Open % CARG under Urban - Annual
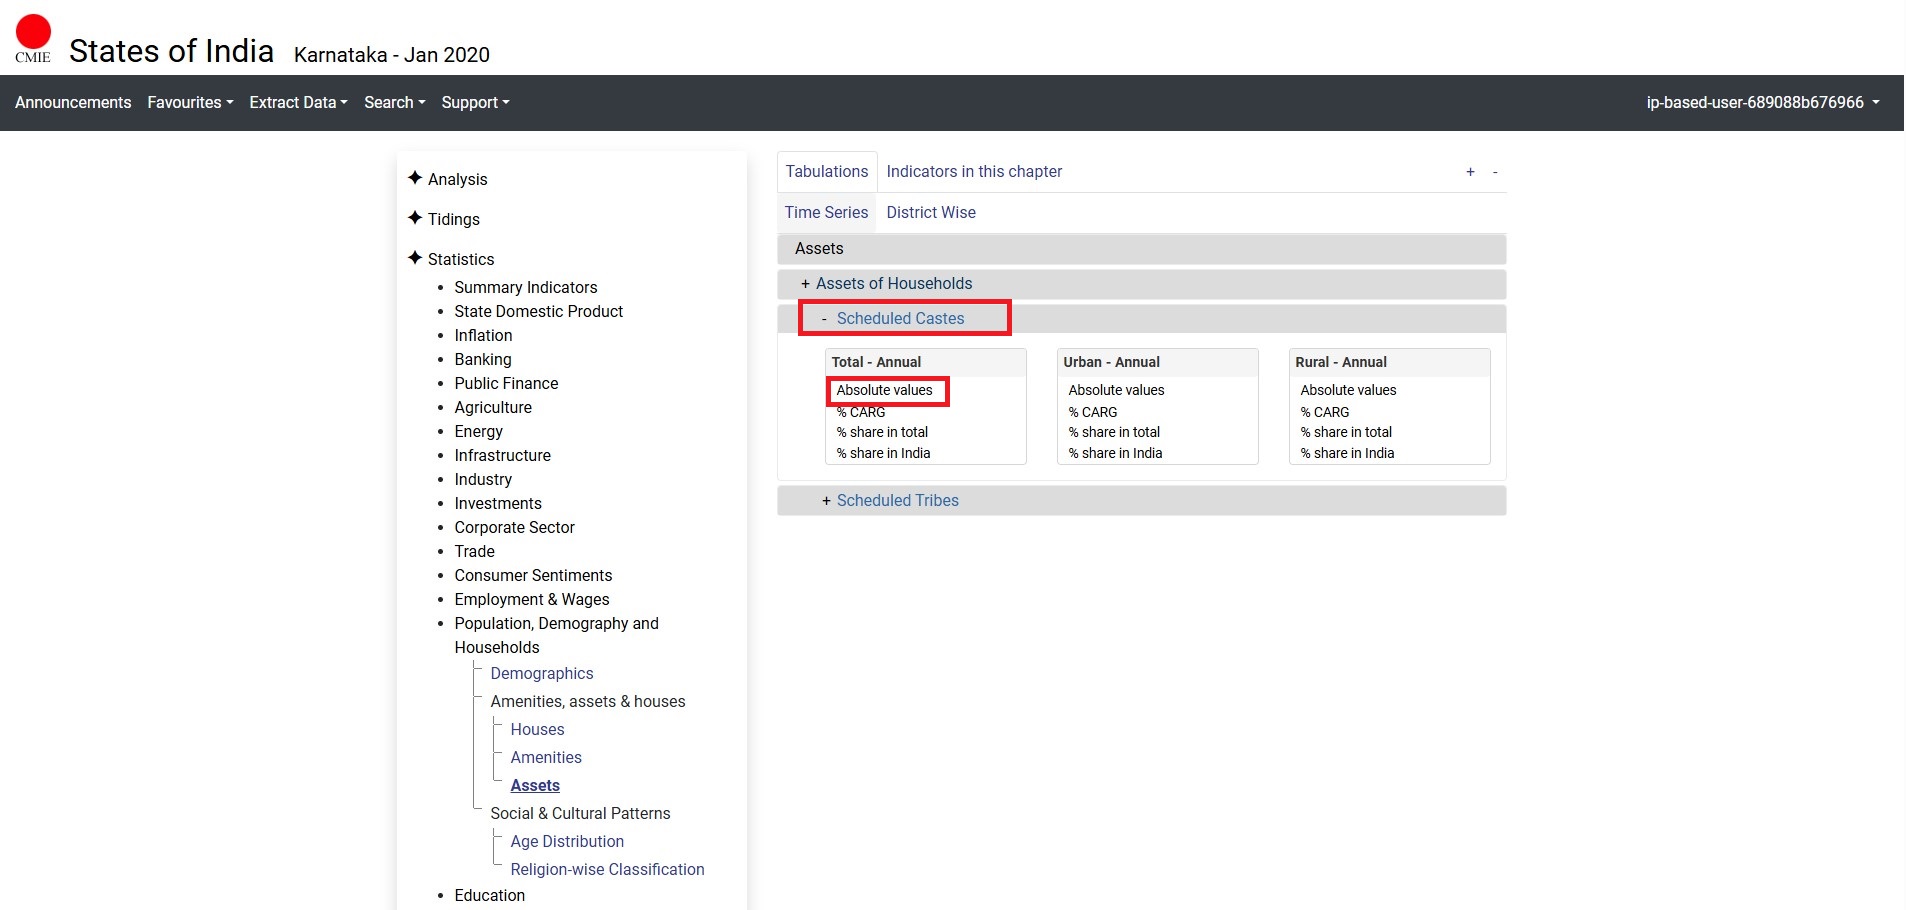The width and height of the screenshot is (1906, 910). [1092, 412]
